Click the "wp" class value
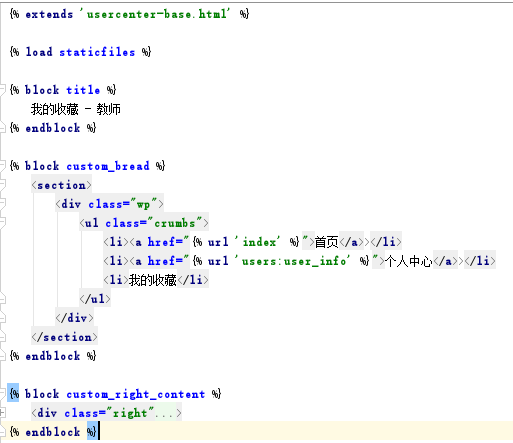 coord(144,204)
